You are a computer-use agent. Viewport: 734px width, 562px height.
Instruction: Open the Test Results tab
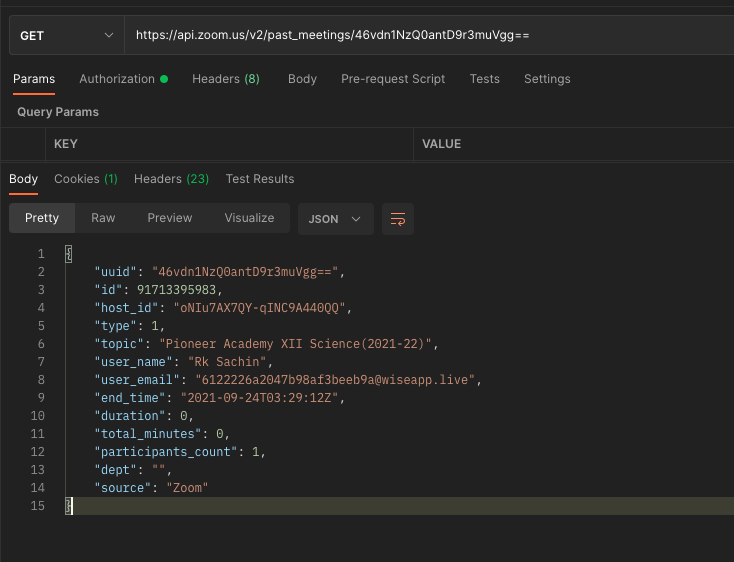[x=260, y=179]
